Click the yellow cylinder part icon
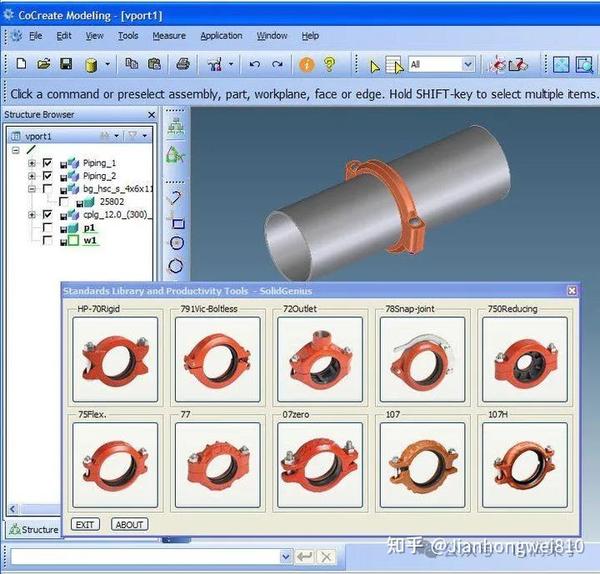The width and height of the screenshot is (600, 574). 91,65
